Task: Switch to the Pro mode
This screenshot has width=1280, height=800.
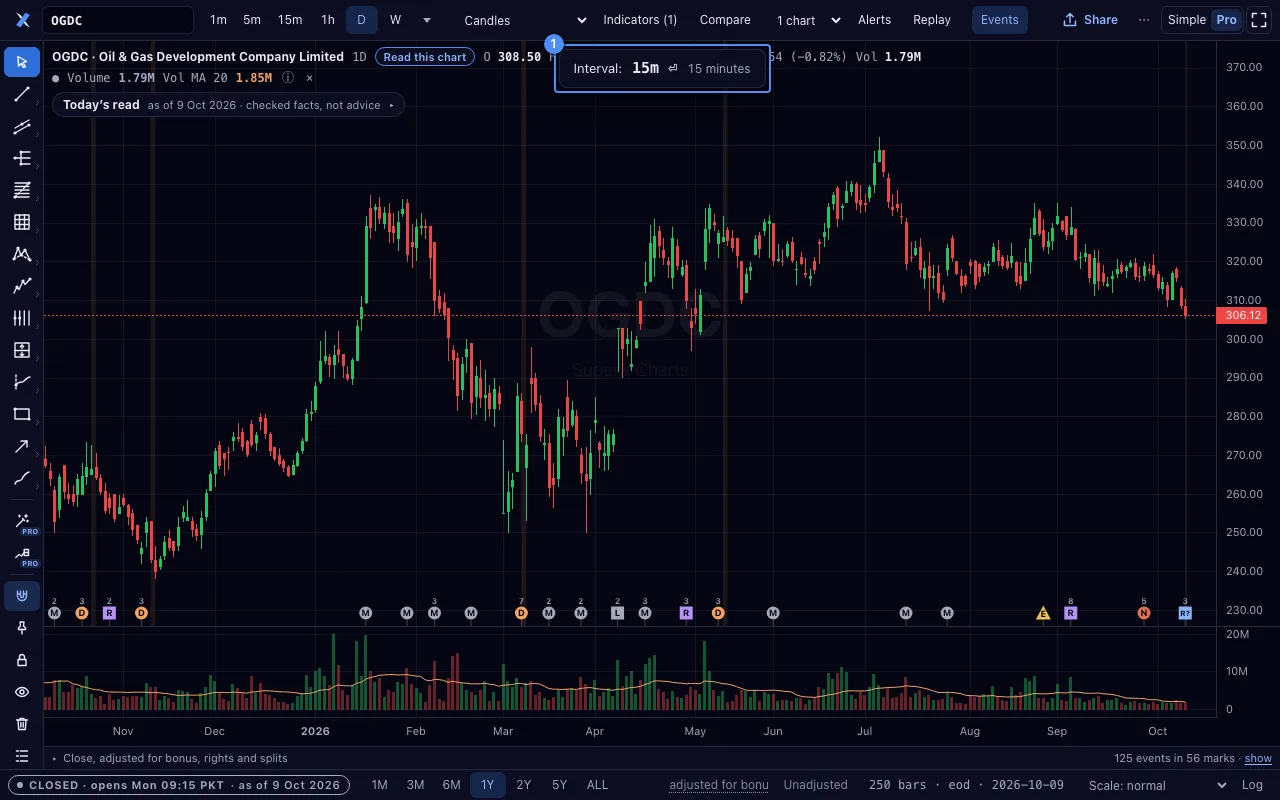Action: pyautogui.click(x=1226, y=20)
